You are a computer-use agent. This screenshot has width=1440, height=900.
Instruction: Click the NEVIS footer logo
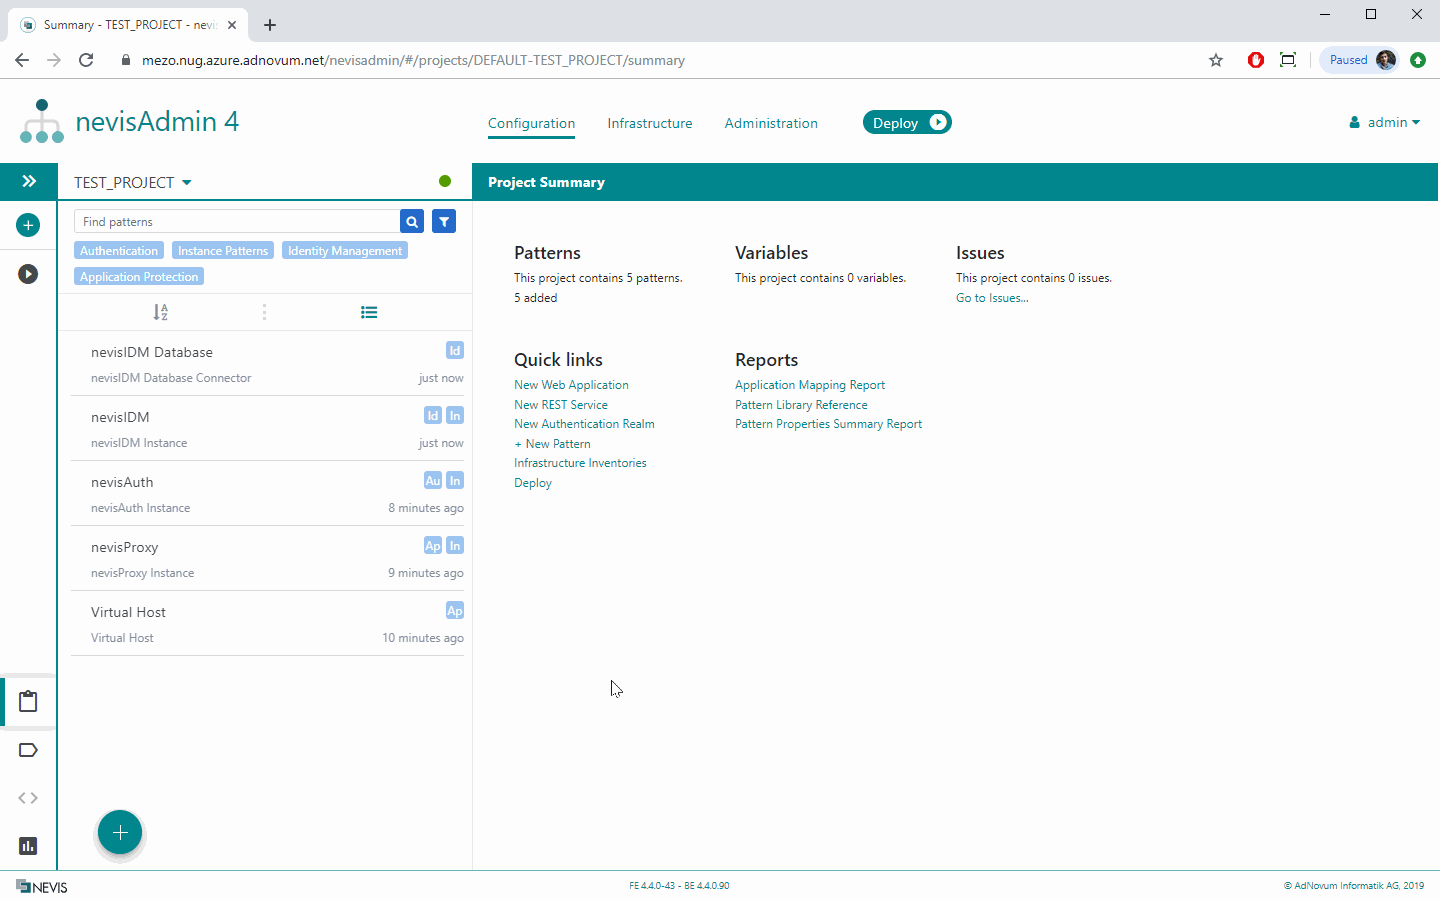click(42, 886)
